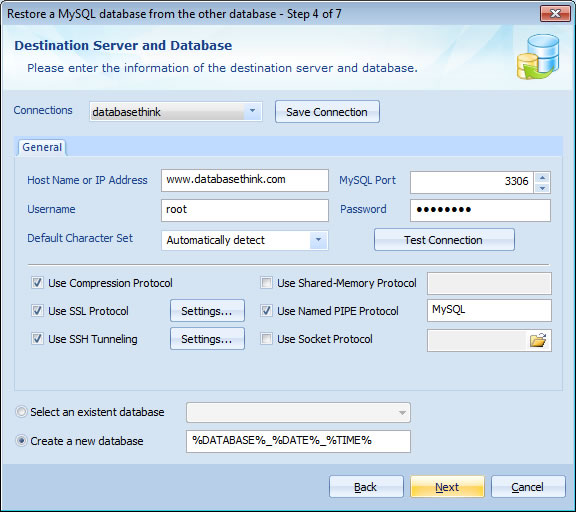The height and width of the screenshot is (512, 576).
Task: Toggle Use SSH Tunneling checkbox
Action: point(37,339)
